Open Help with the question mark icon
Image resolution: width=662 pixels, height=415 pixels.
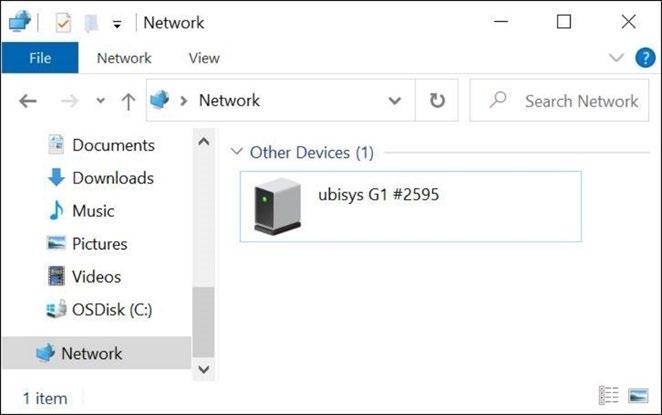pyautogui.click(x=645, y=57)
